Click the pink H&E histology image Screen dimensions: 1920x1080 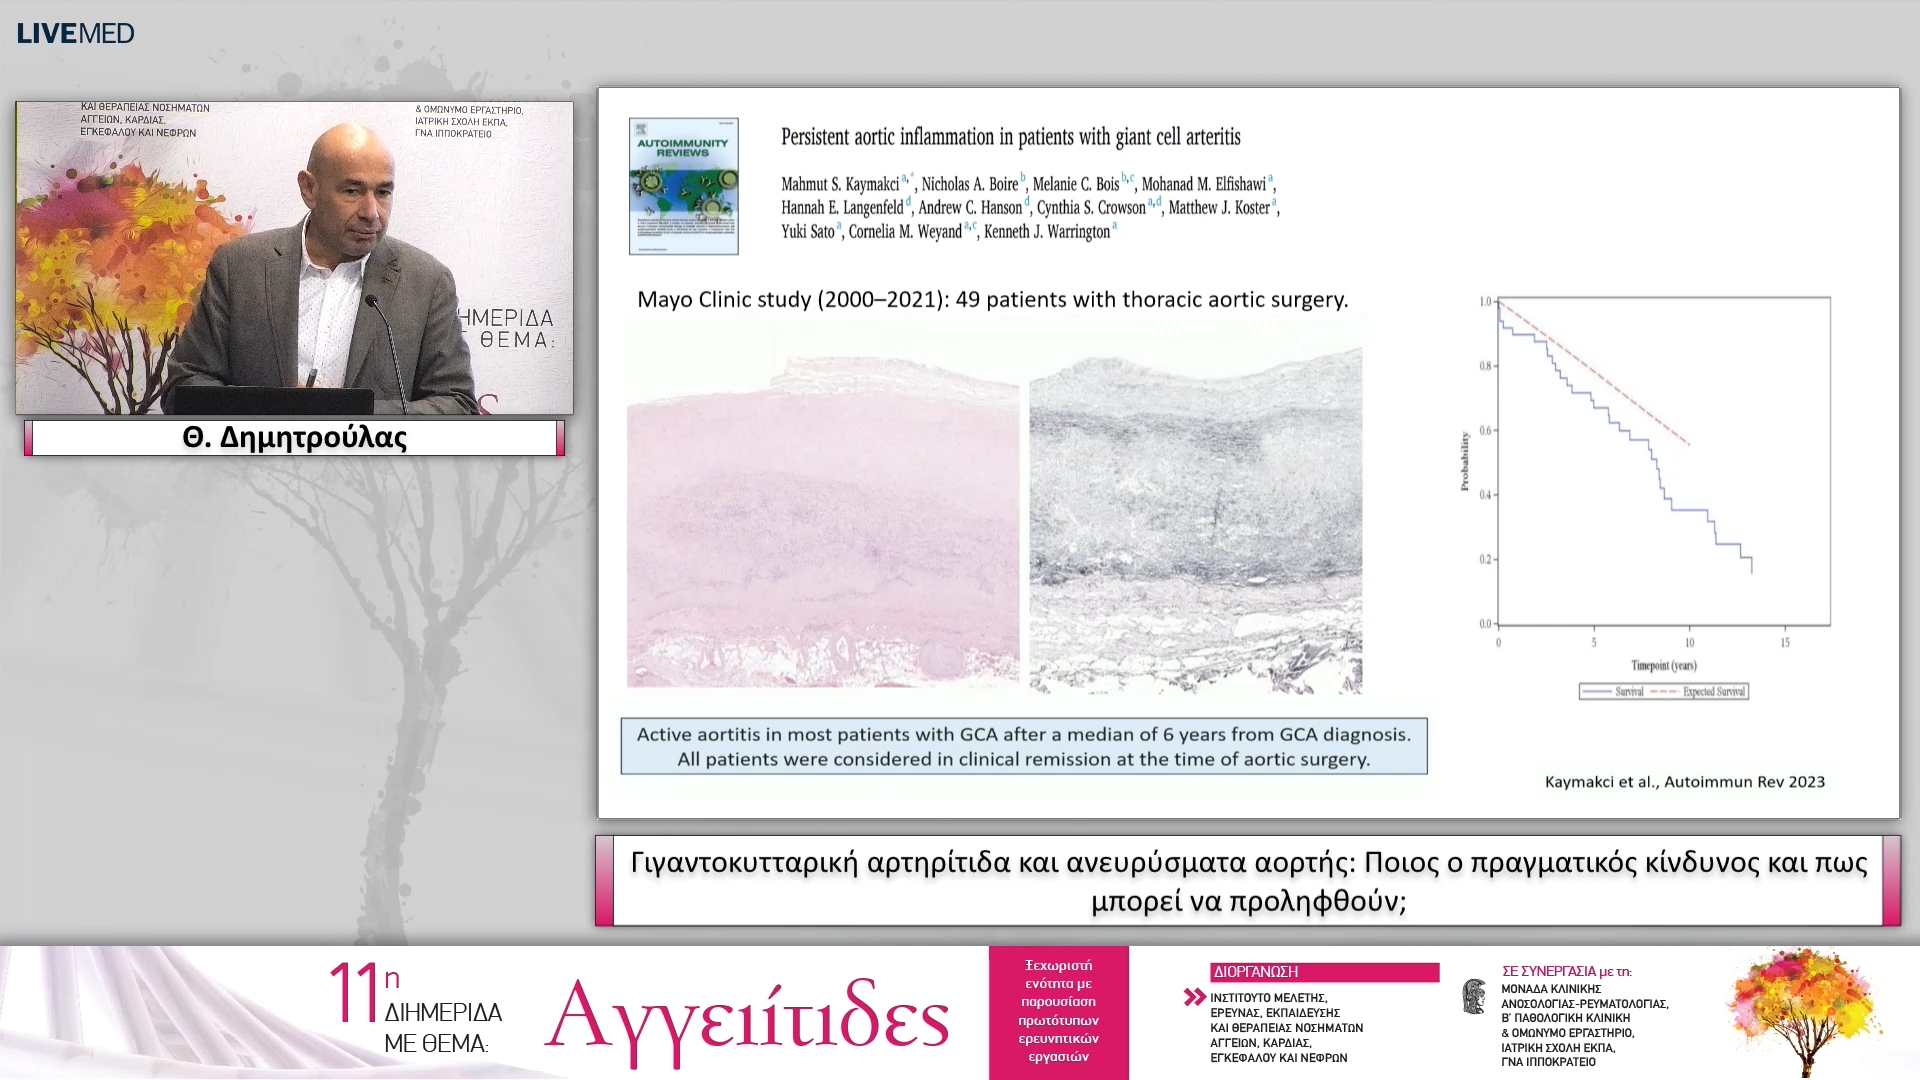pyautogui.click(x=822, y=520)
